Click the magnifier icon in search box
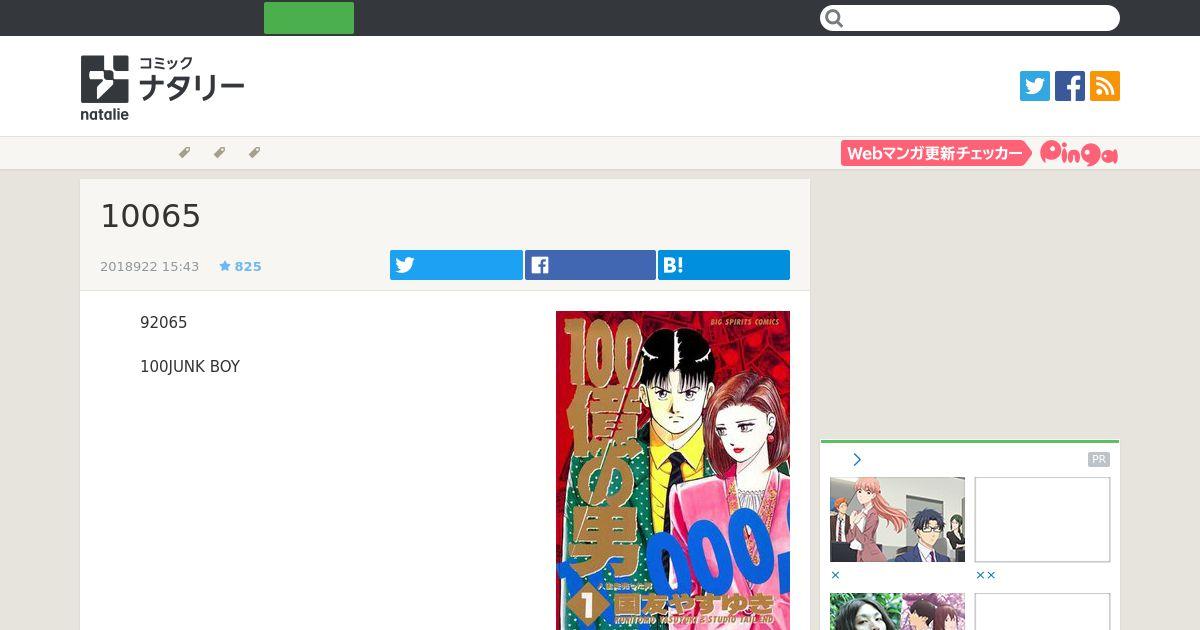Viewport: 1200px width, 630px height. point(835,18)
